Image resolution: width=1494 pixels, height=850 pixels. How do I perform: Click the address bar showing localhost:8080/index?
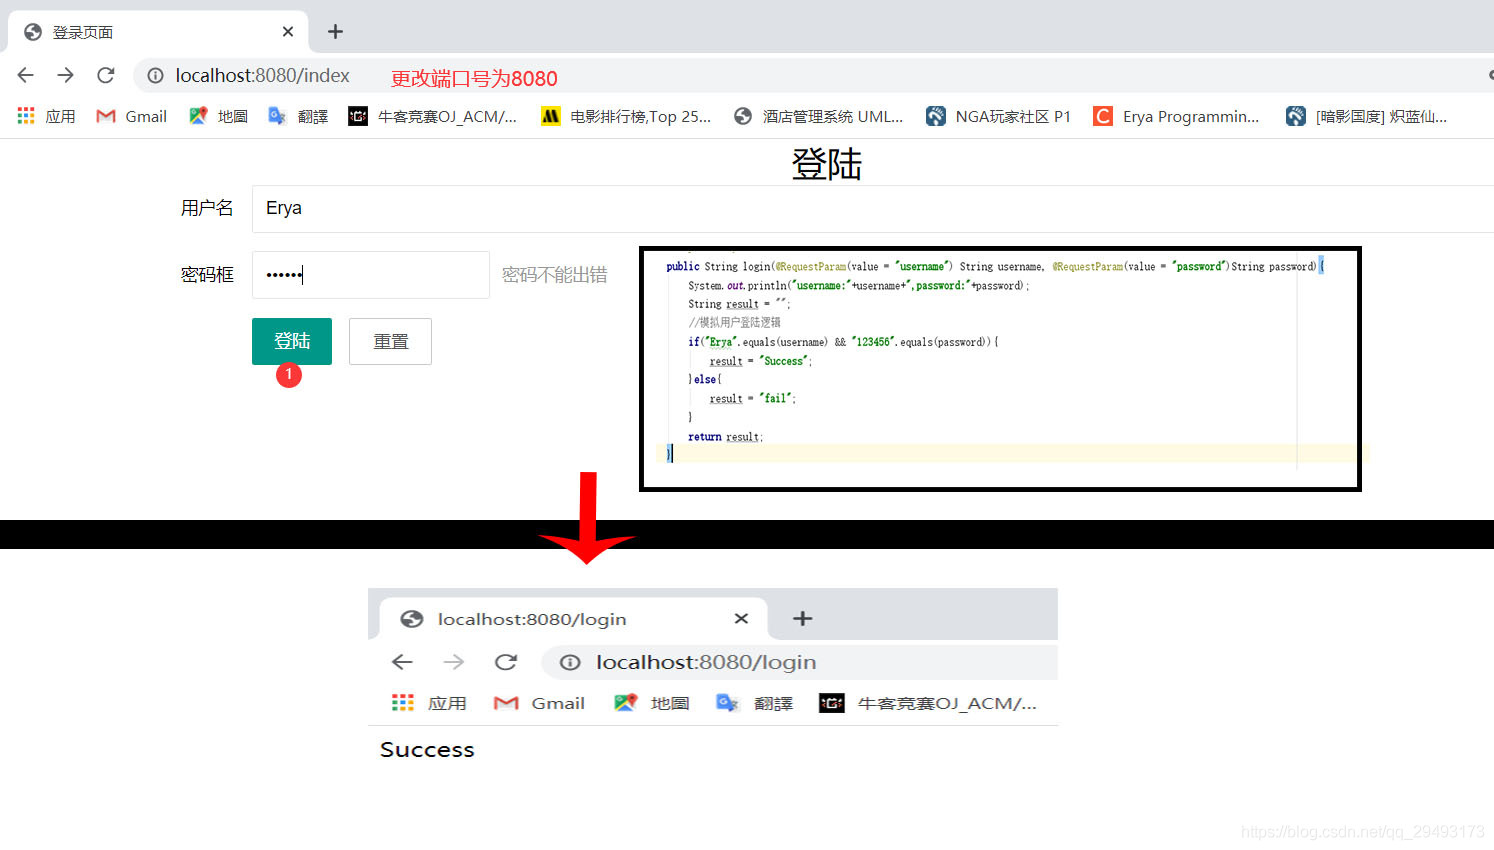click(812, 75)
